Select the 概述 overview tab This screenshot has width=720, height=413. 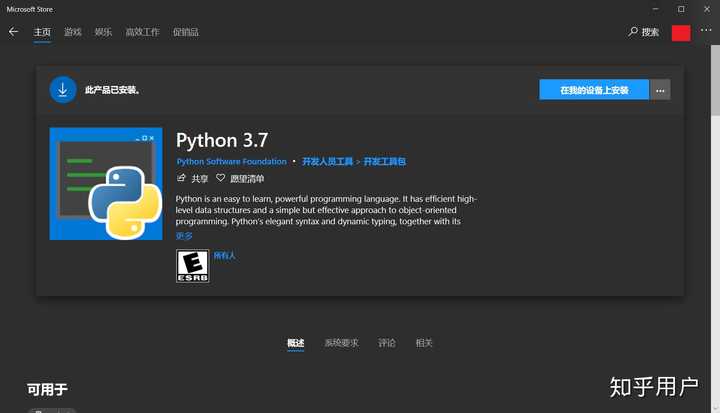[x=296, y=343]
